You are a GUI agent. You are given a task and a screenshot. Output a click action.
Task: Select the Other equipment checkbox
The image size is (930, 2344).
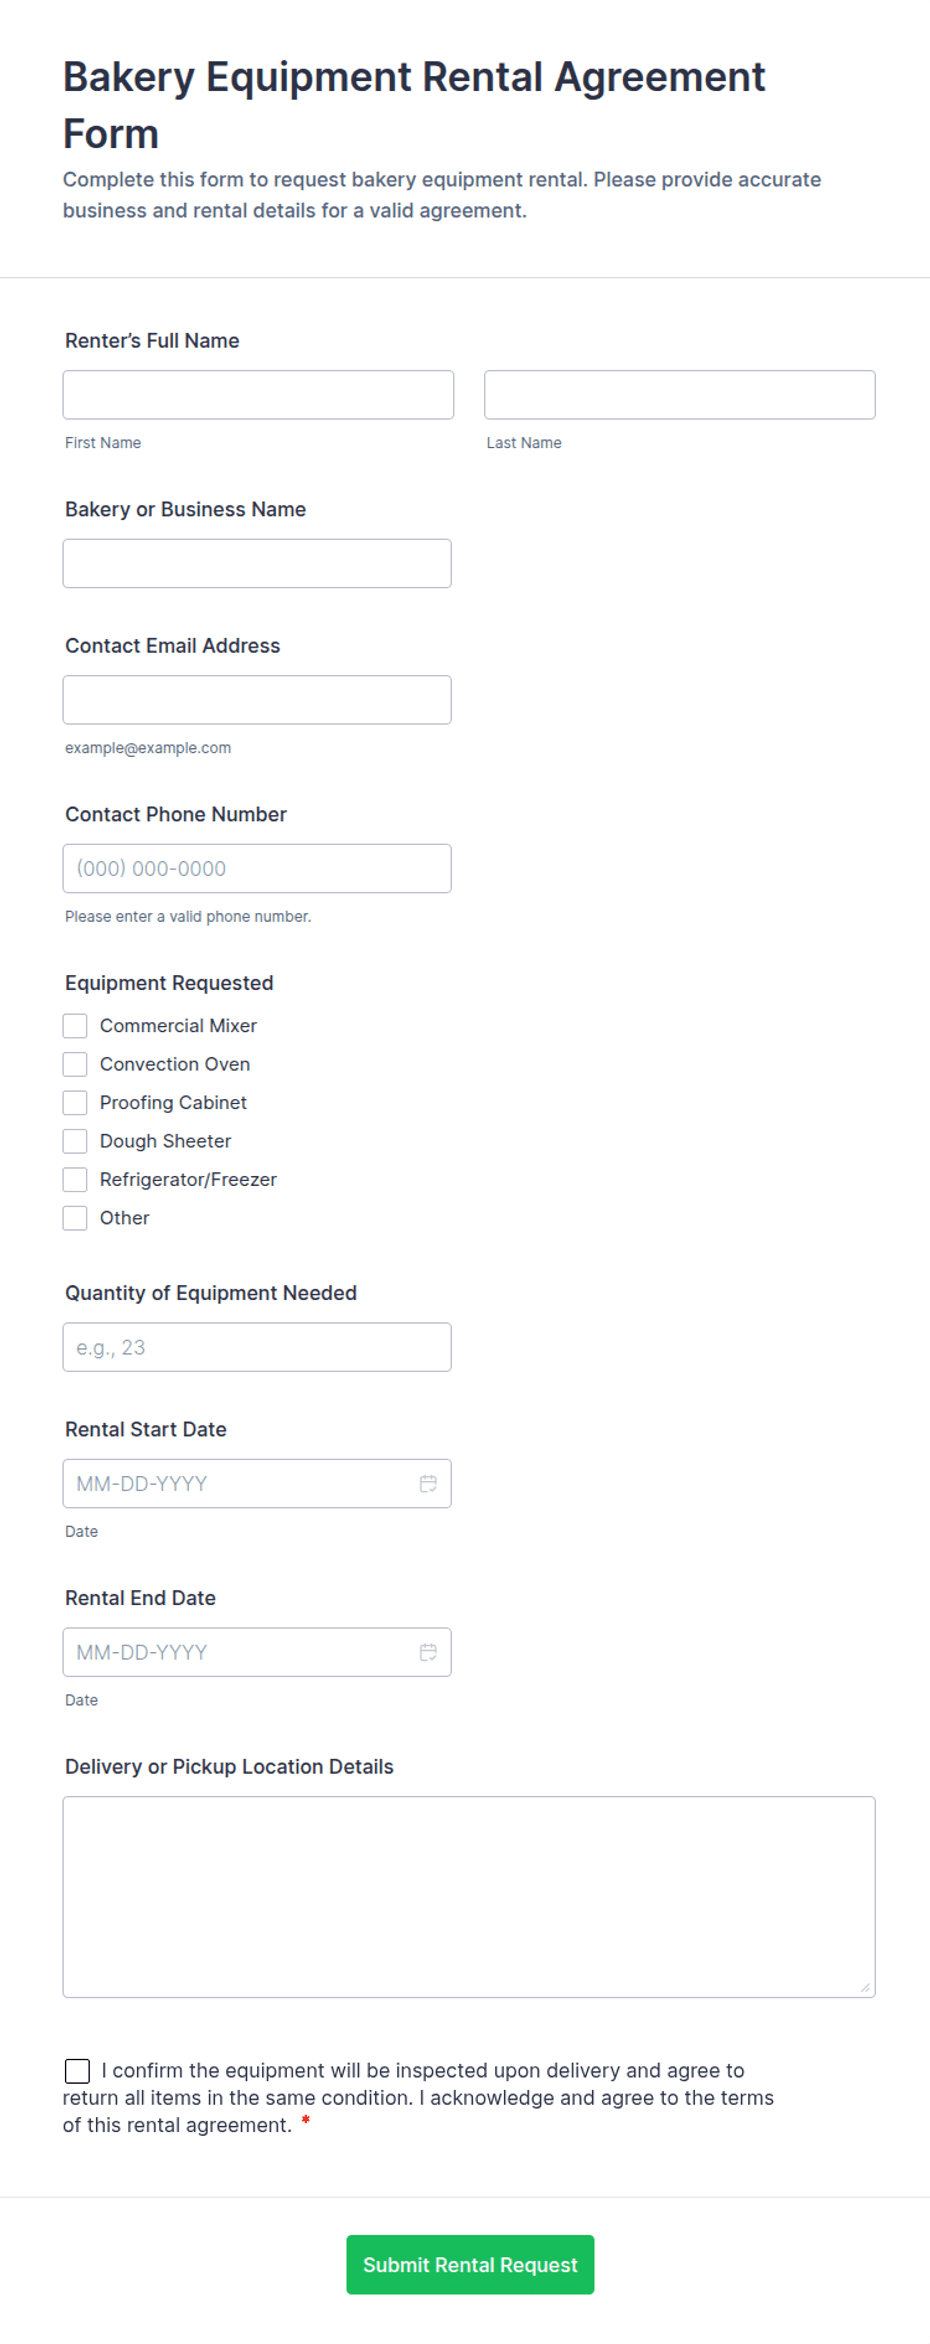[x=75, y=1218]
